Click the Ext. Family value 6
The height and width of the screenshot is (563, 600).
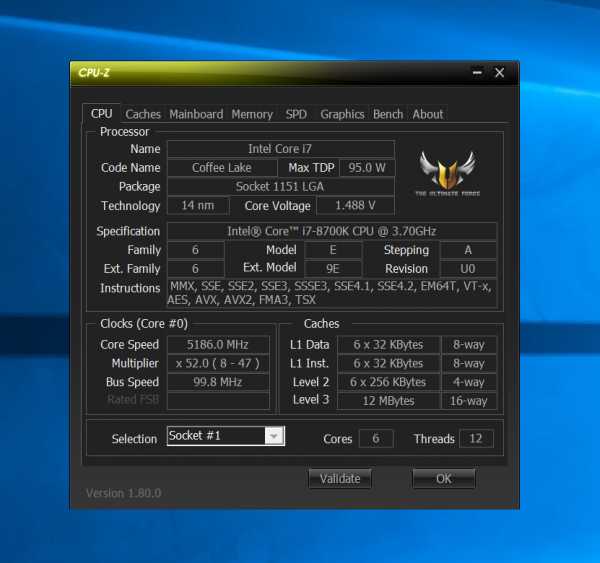click(196, 269)
